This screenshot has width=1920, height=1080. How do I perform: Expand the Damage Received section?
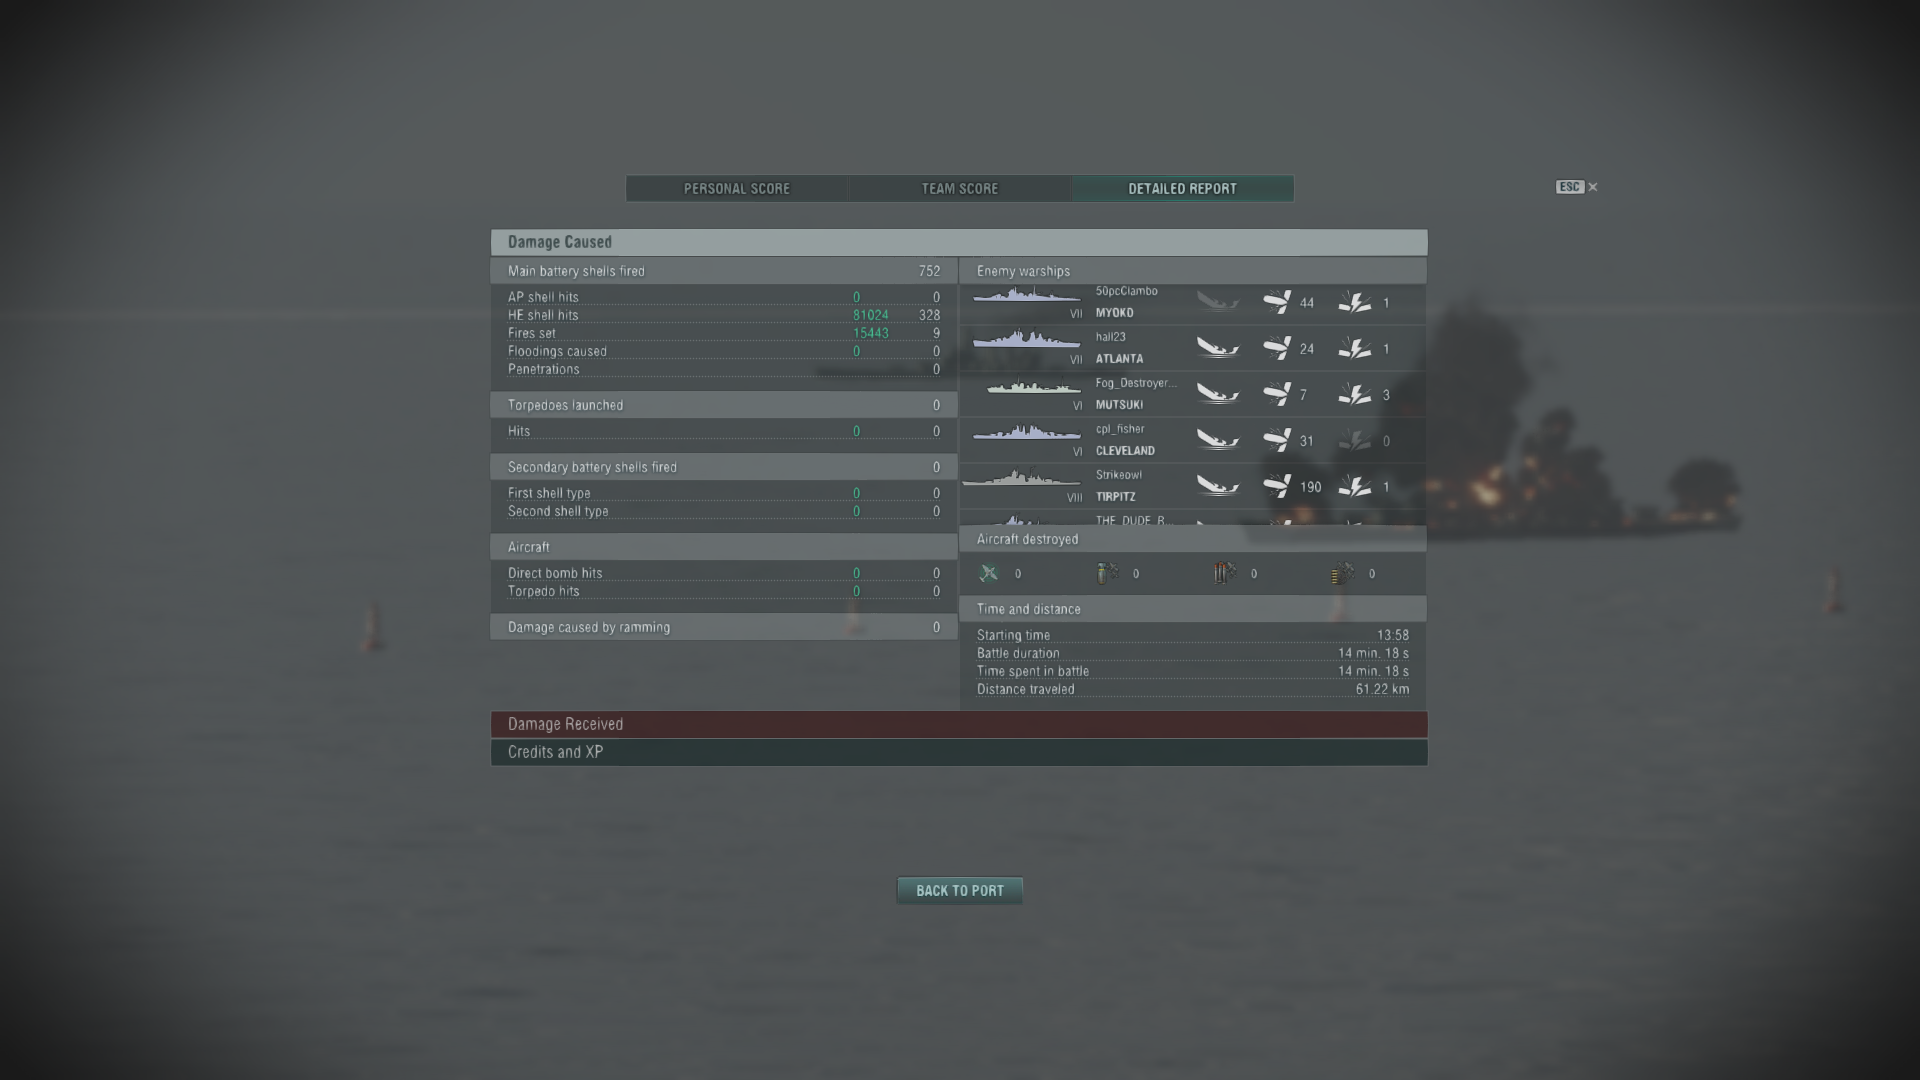pyautogui.click(x=959, y=724)
